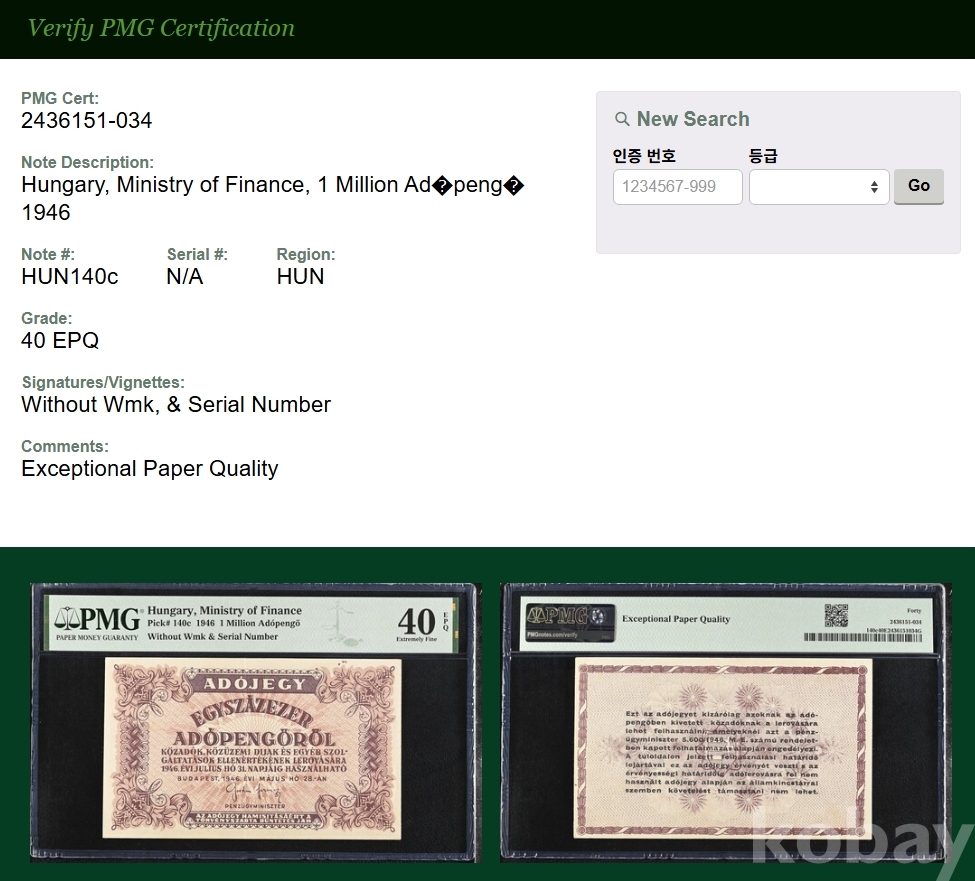This screenshot has width=975, height=881.
Task: Select the PMG Cert number 2436151-034
Action: [86, 121]
